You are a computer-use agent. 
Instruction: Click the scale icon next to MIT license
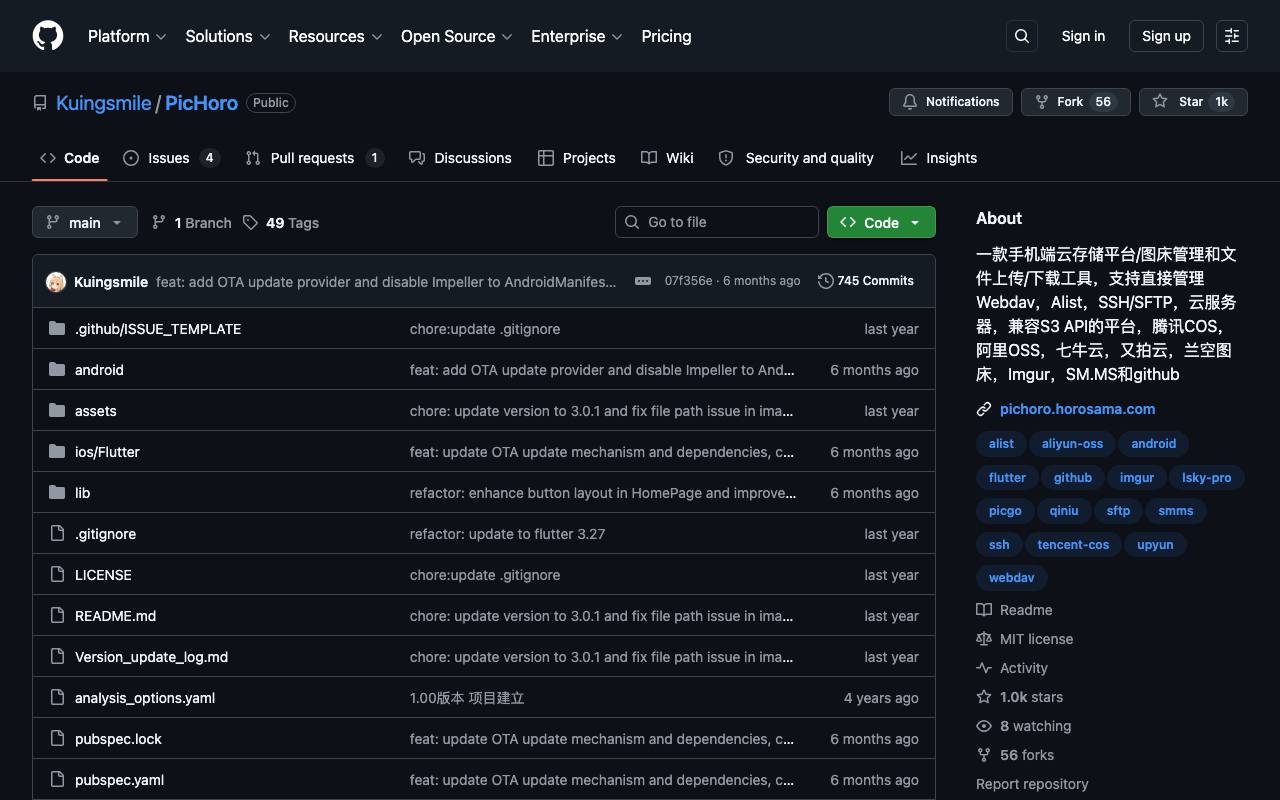pyautogui.click(x=984, y=639)
